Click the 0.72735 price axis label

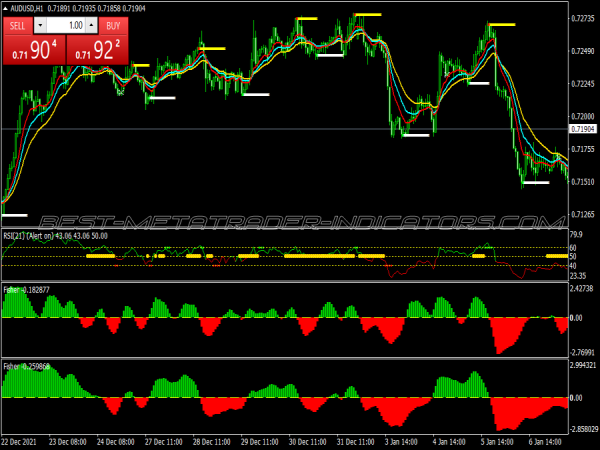(583, 18)
